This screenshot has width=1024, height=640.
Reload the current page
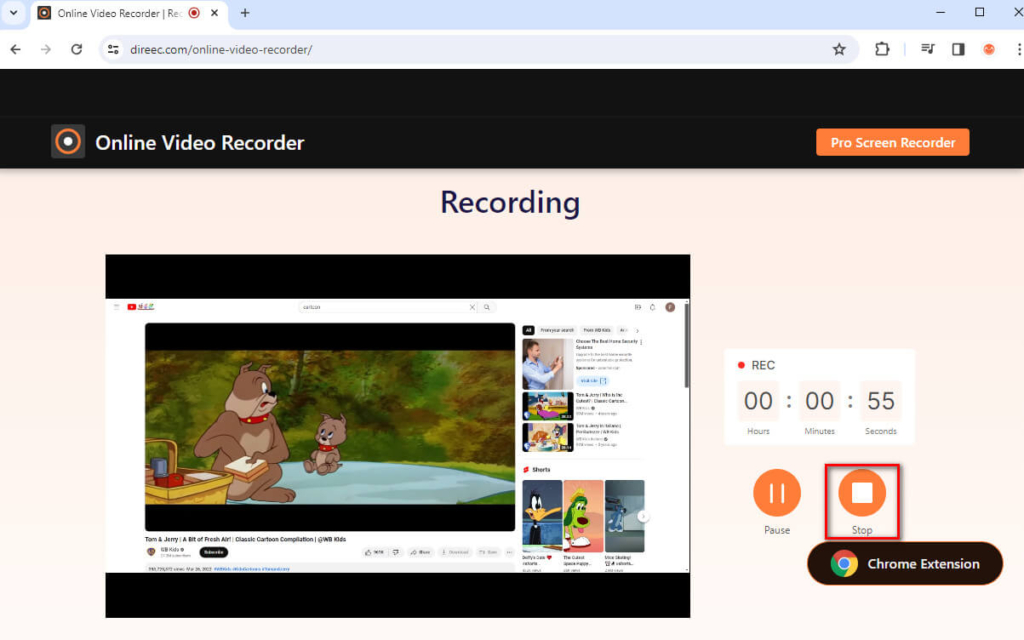point(76,49)
